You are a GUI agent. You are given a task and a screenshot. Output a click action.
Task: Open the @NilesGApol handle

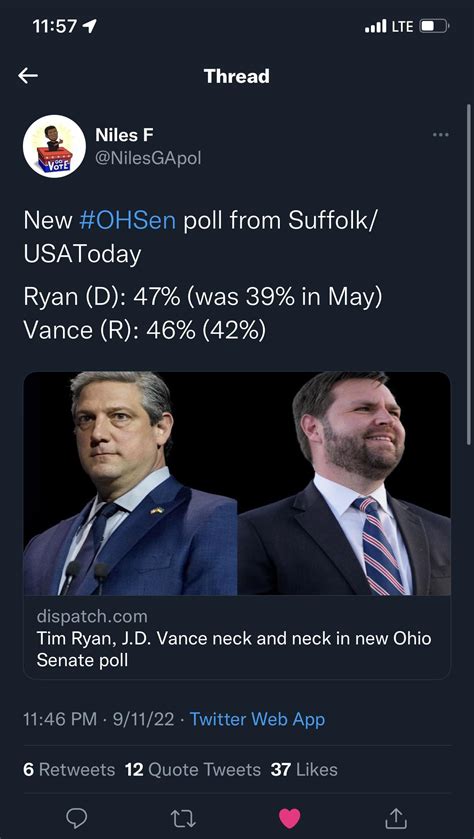(x=148, y=158)
